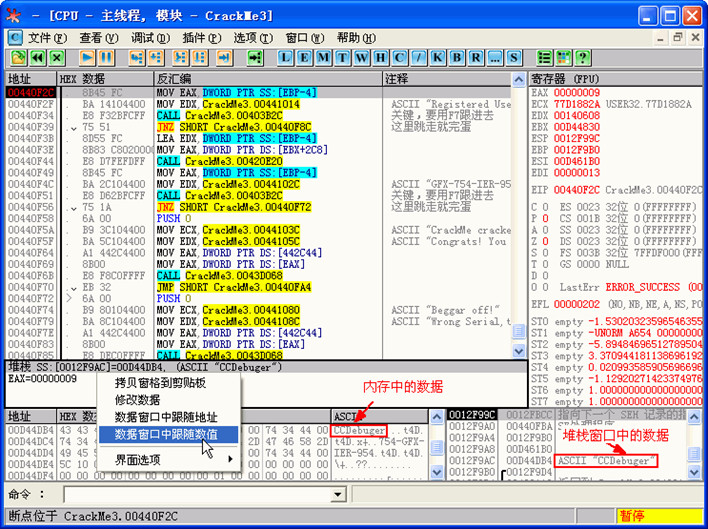
Task: Click the Close program X toolbar icon
Action: pyautogui.click(x=57, y=57)
